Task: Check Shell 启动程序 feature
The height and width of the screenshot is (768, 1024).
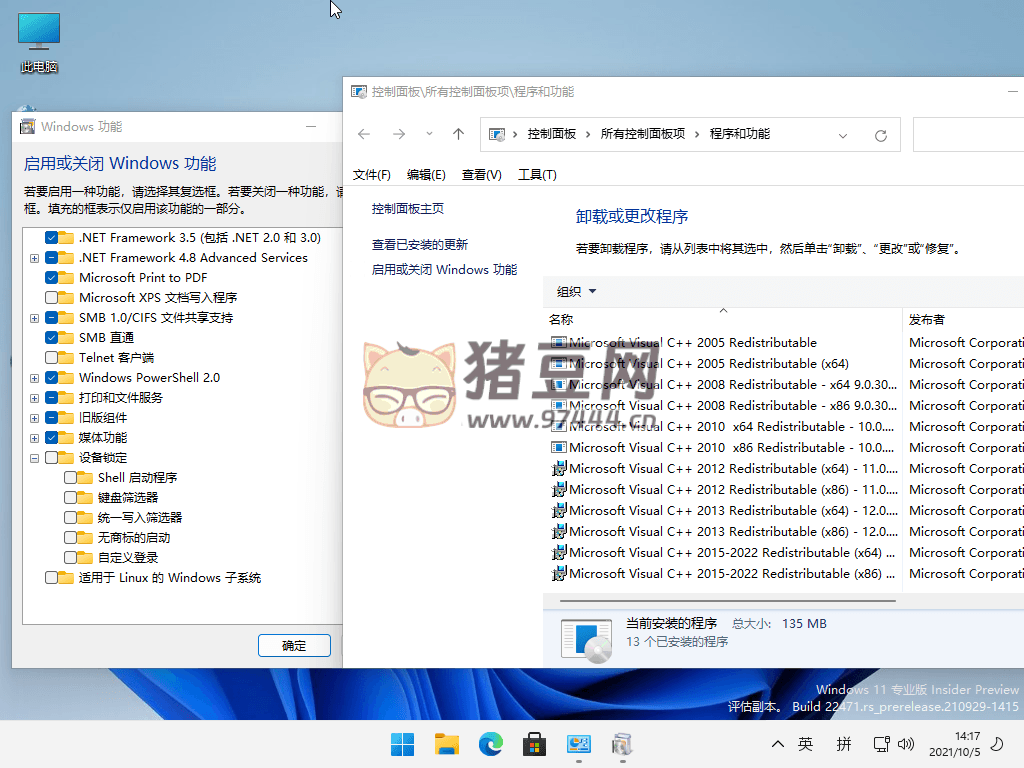Action: (x=71, y=478)
